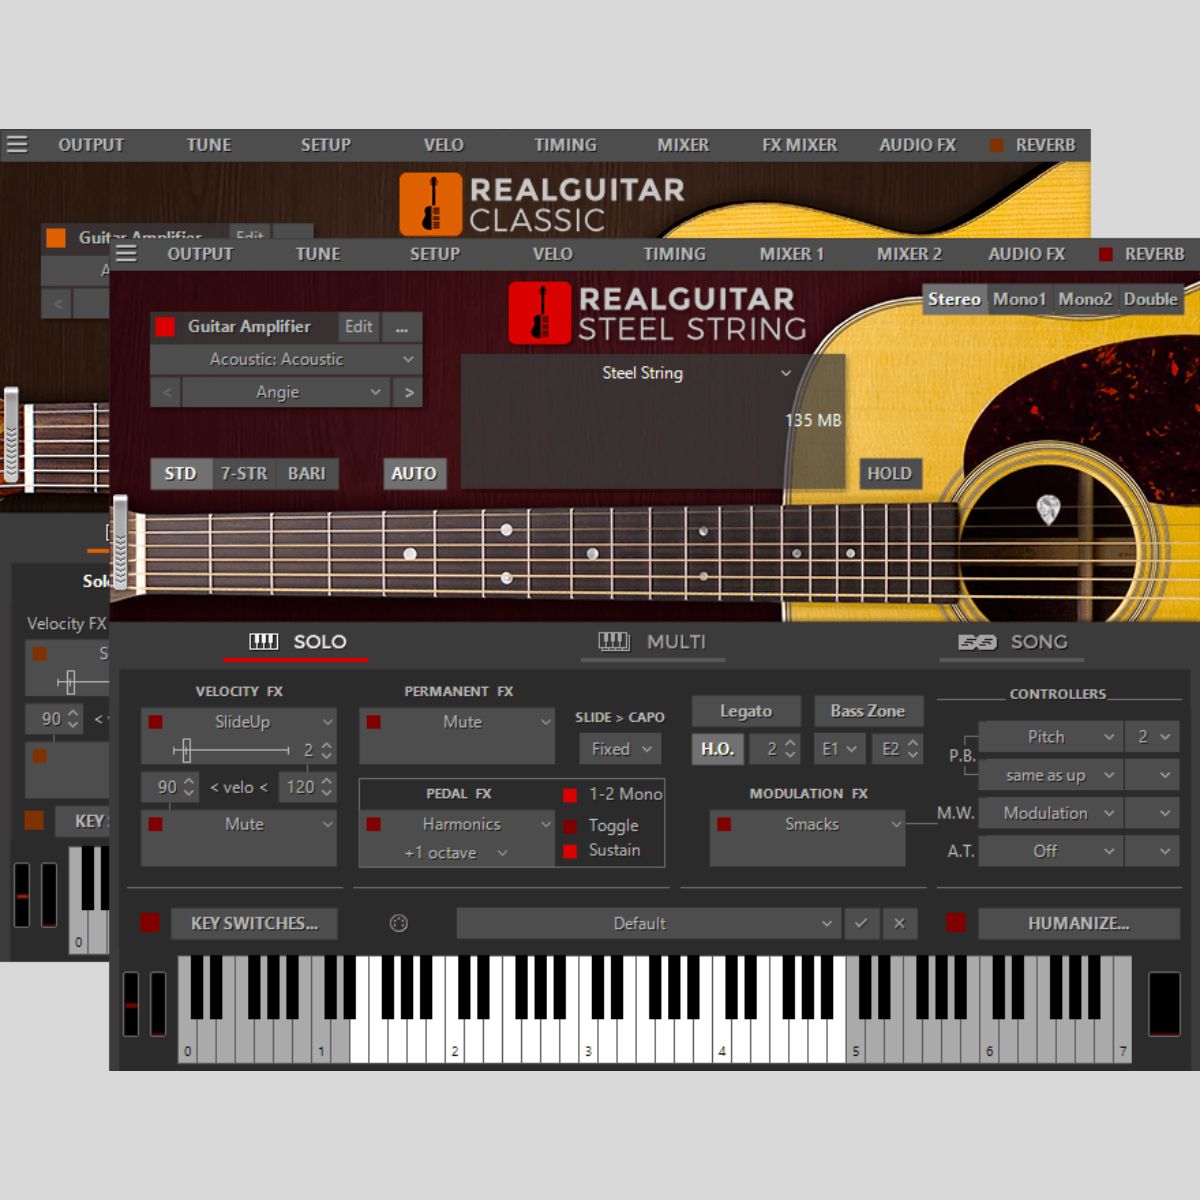Go to previous amplifier preset arrow
Image resolution: width=1200 pixels, height=1200 pixels.
167,392
